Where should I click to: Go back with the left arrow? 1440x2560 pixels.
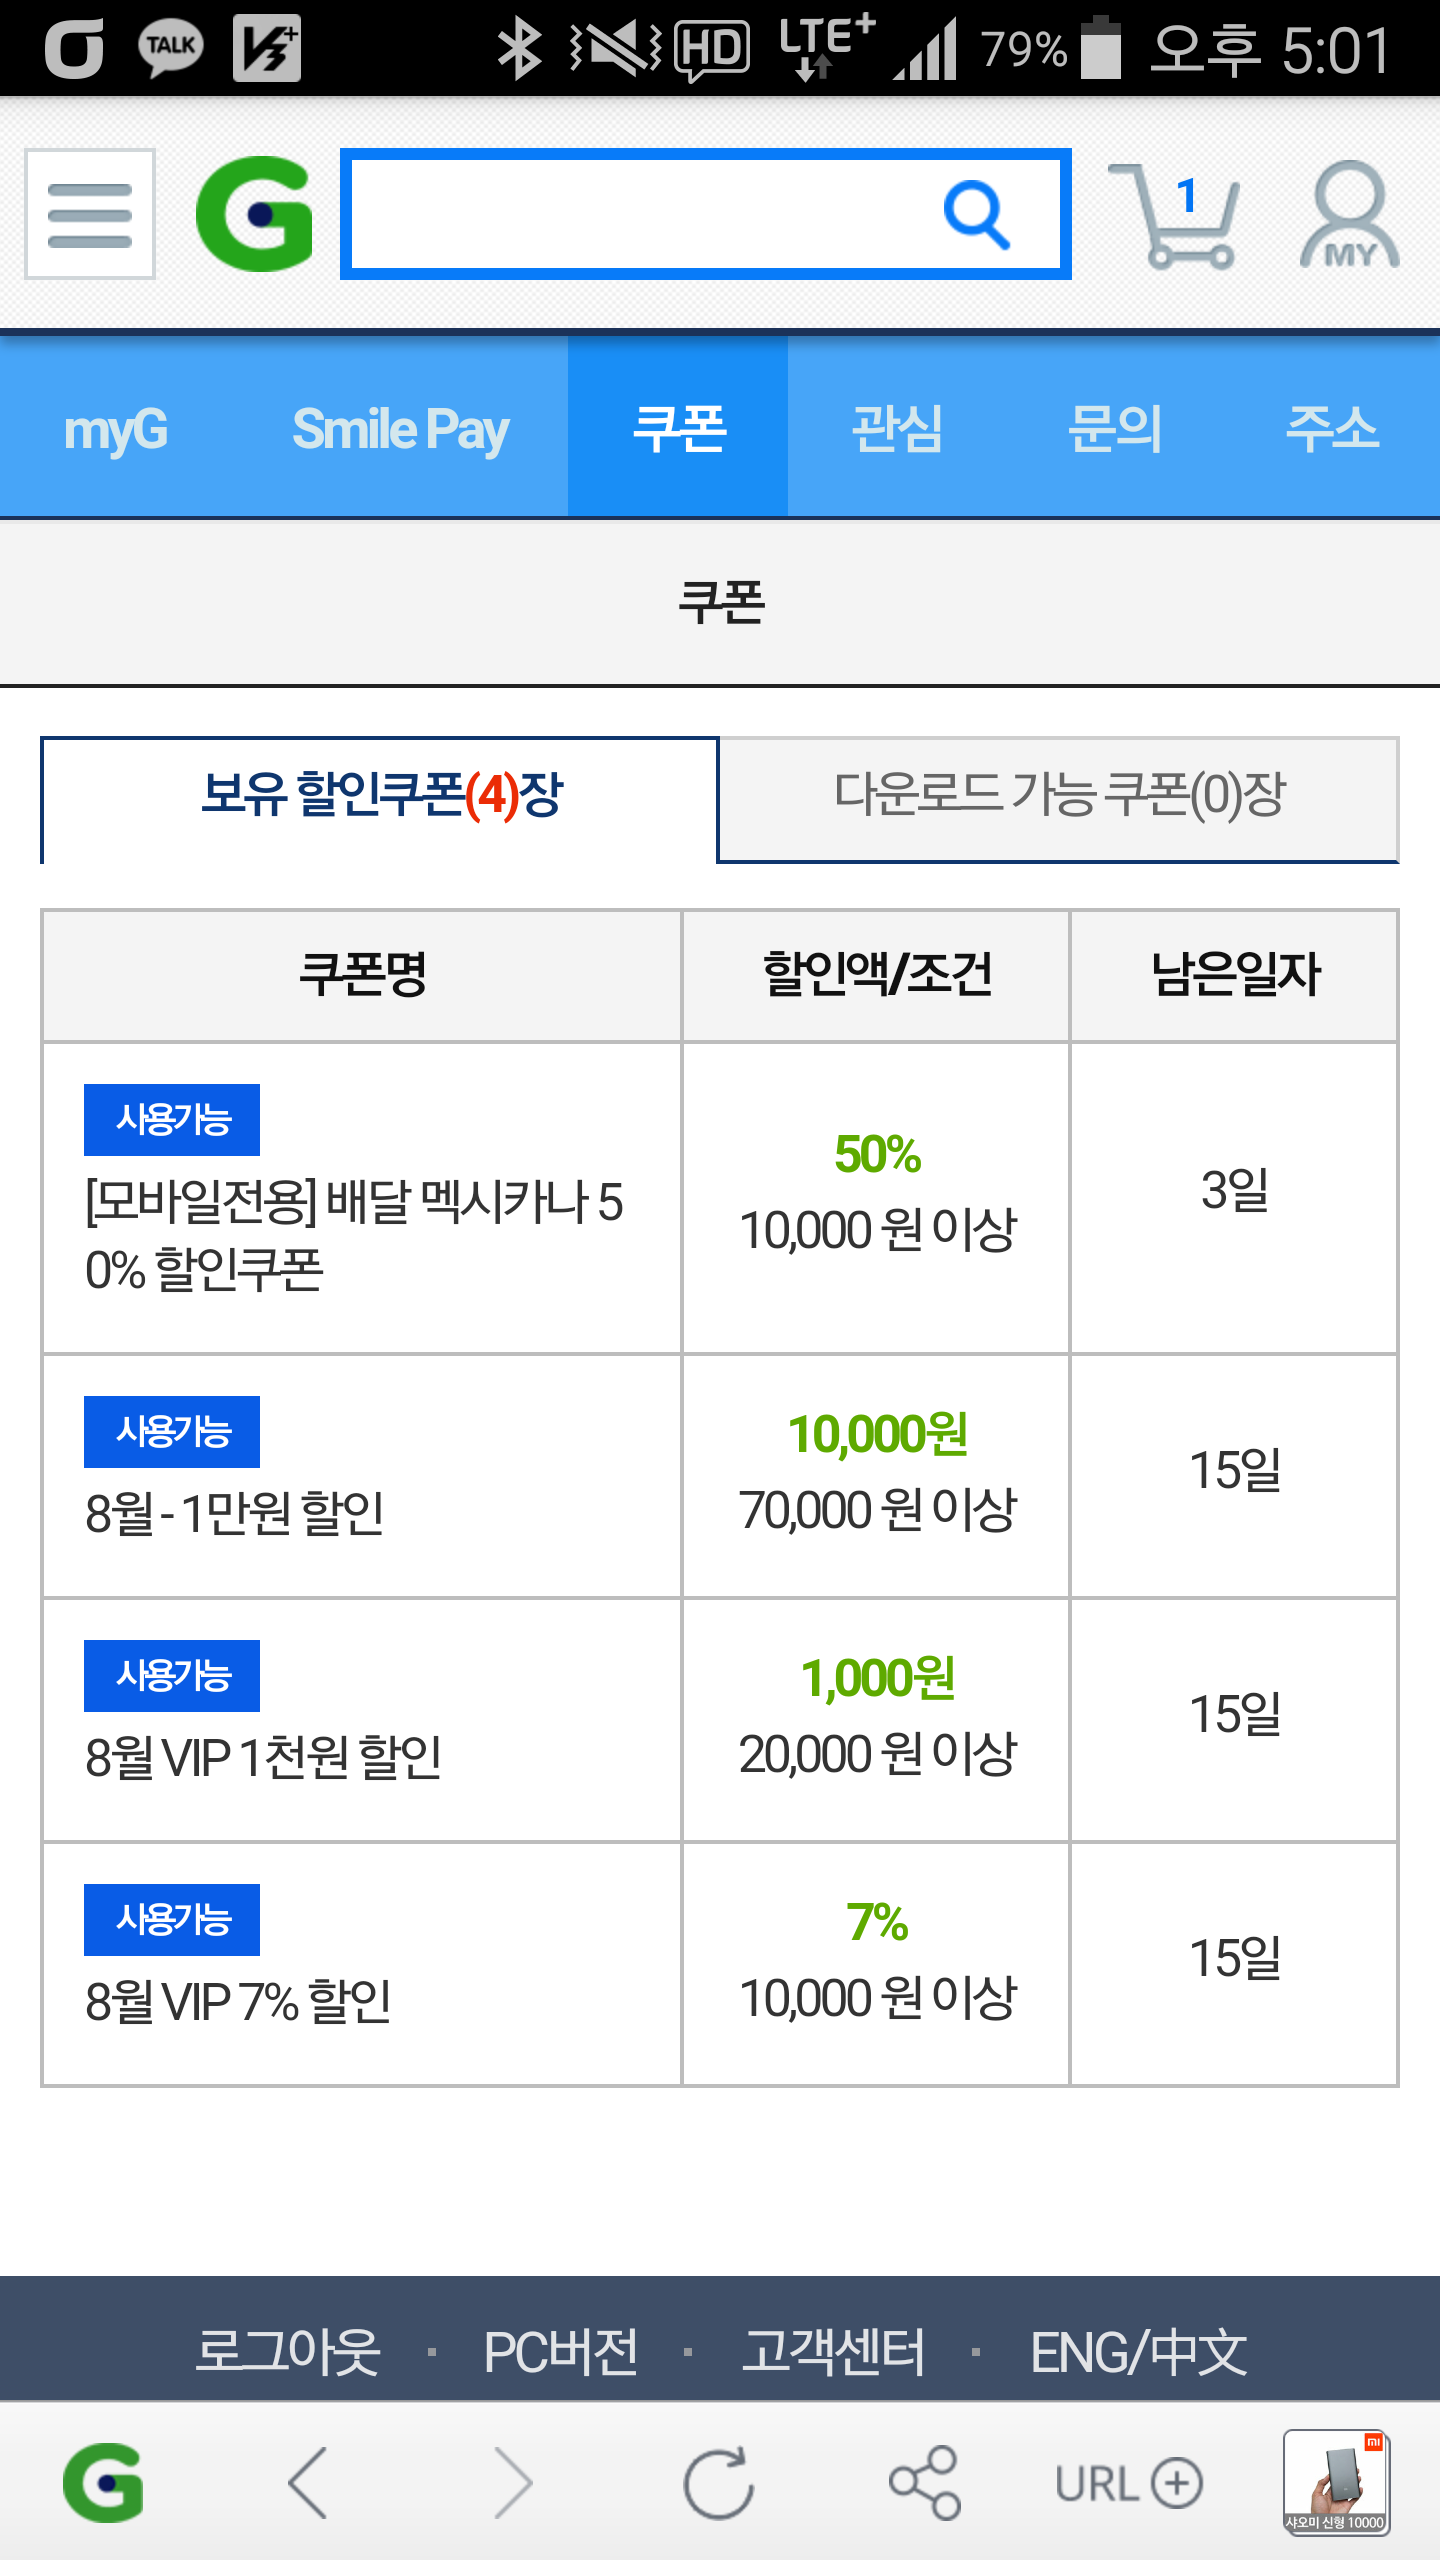click(308, 2482)
